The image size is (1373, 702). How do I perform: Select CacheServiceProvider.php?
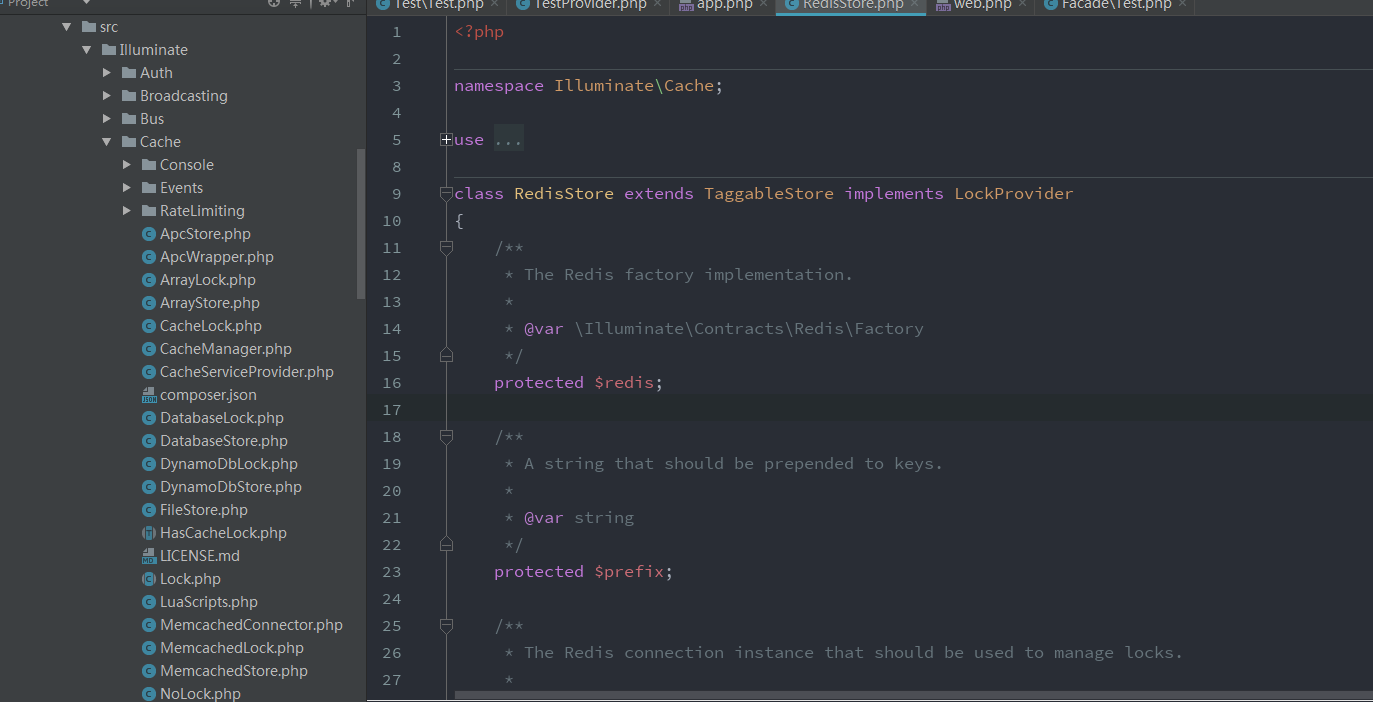coord(247,372)
